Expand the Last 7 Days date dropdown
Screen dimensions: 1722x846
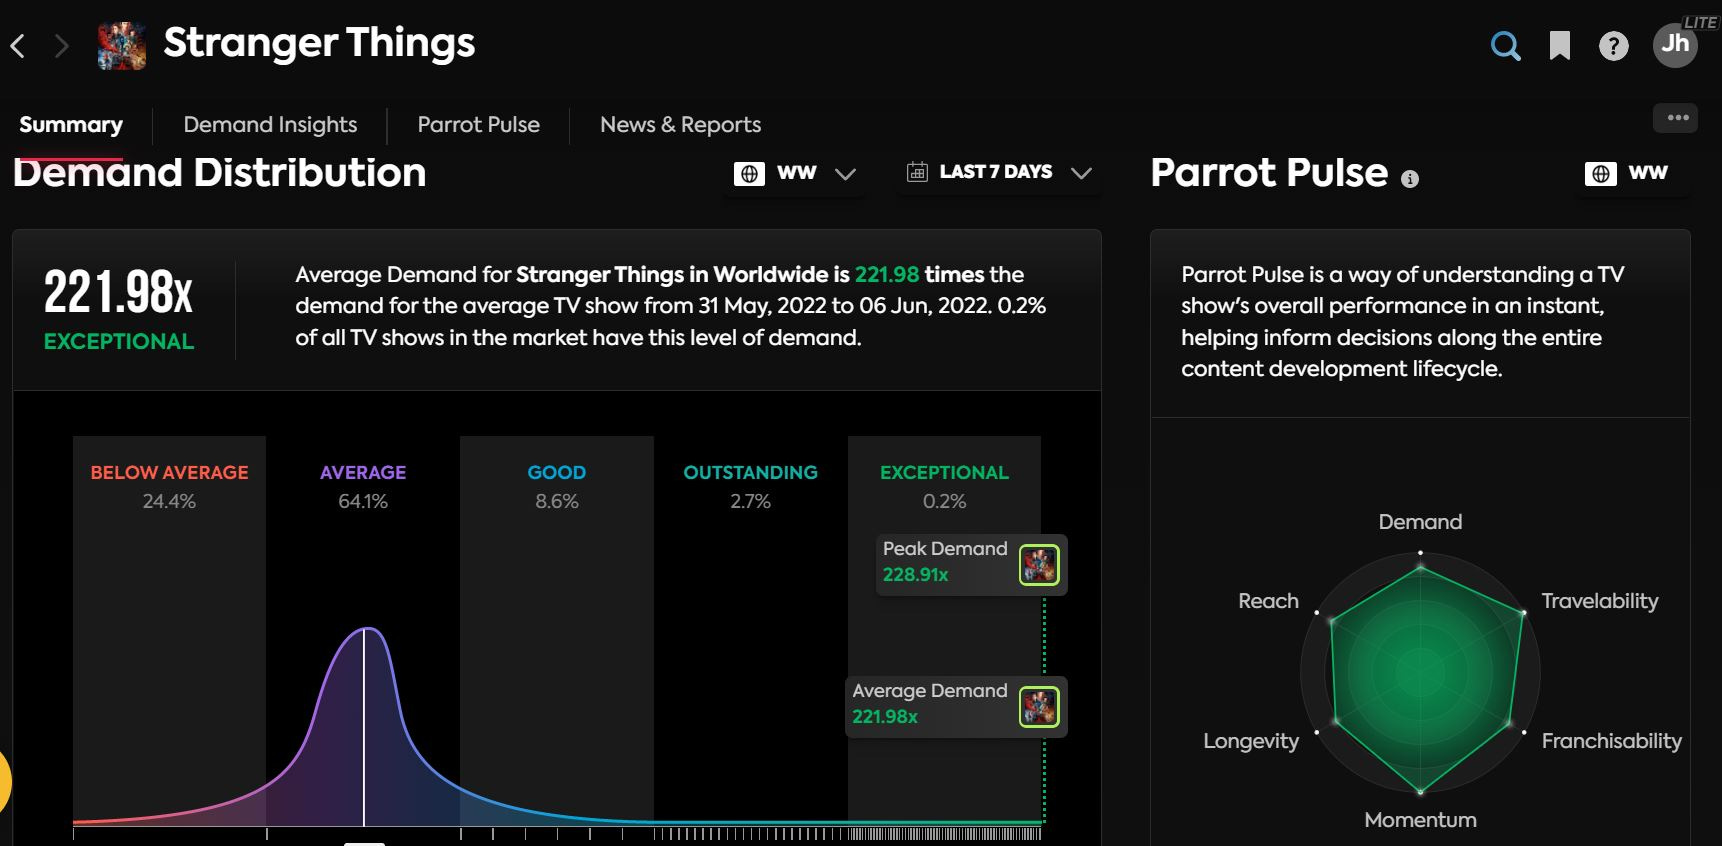coord(998,173)
